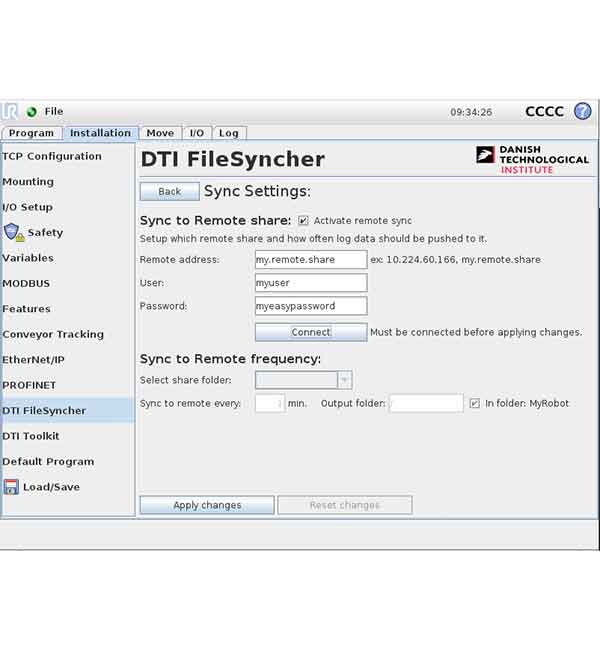Focus the Remote address input field
This screenshot has height=650, width=600.
click(311, 260)
